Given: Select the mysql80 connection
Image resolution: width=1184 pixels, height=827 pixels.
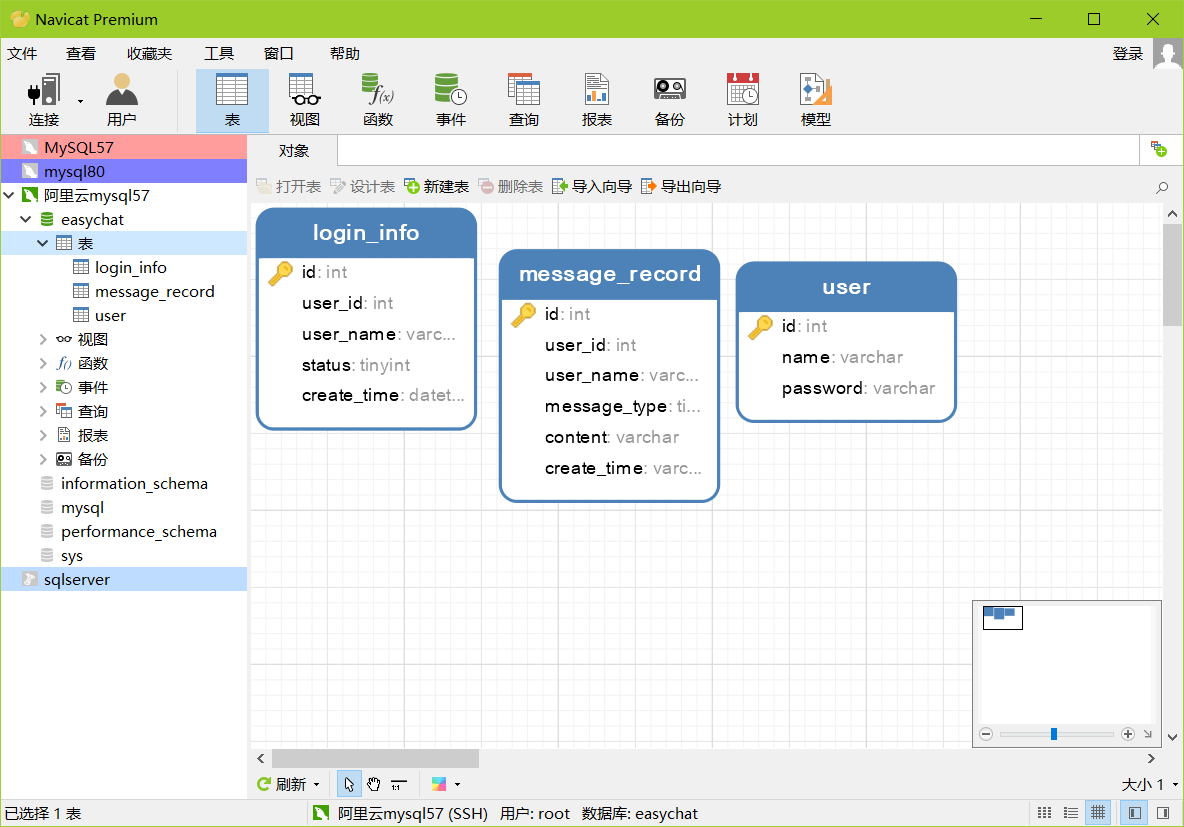Looking at the screenshot, I should (x=124, y=171).
